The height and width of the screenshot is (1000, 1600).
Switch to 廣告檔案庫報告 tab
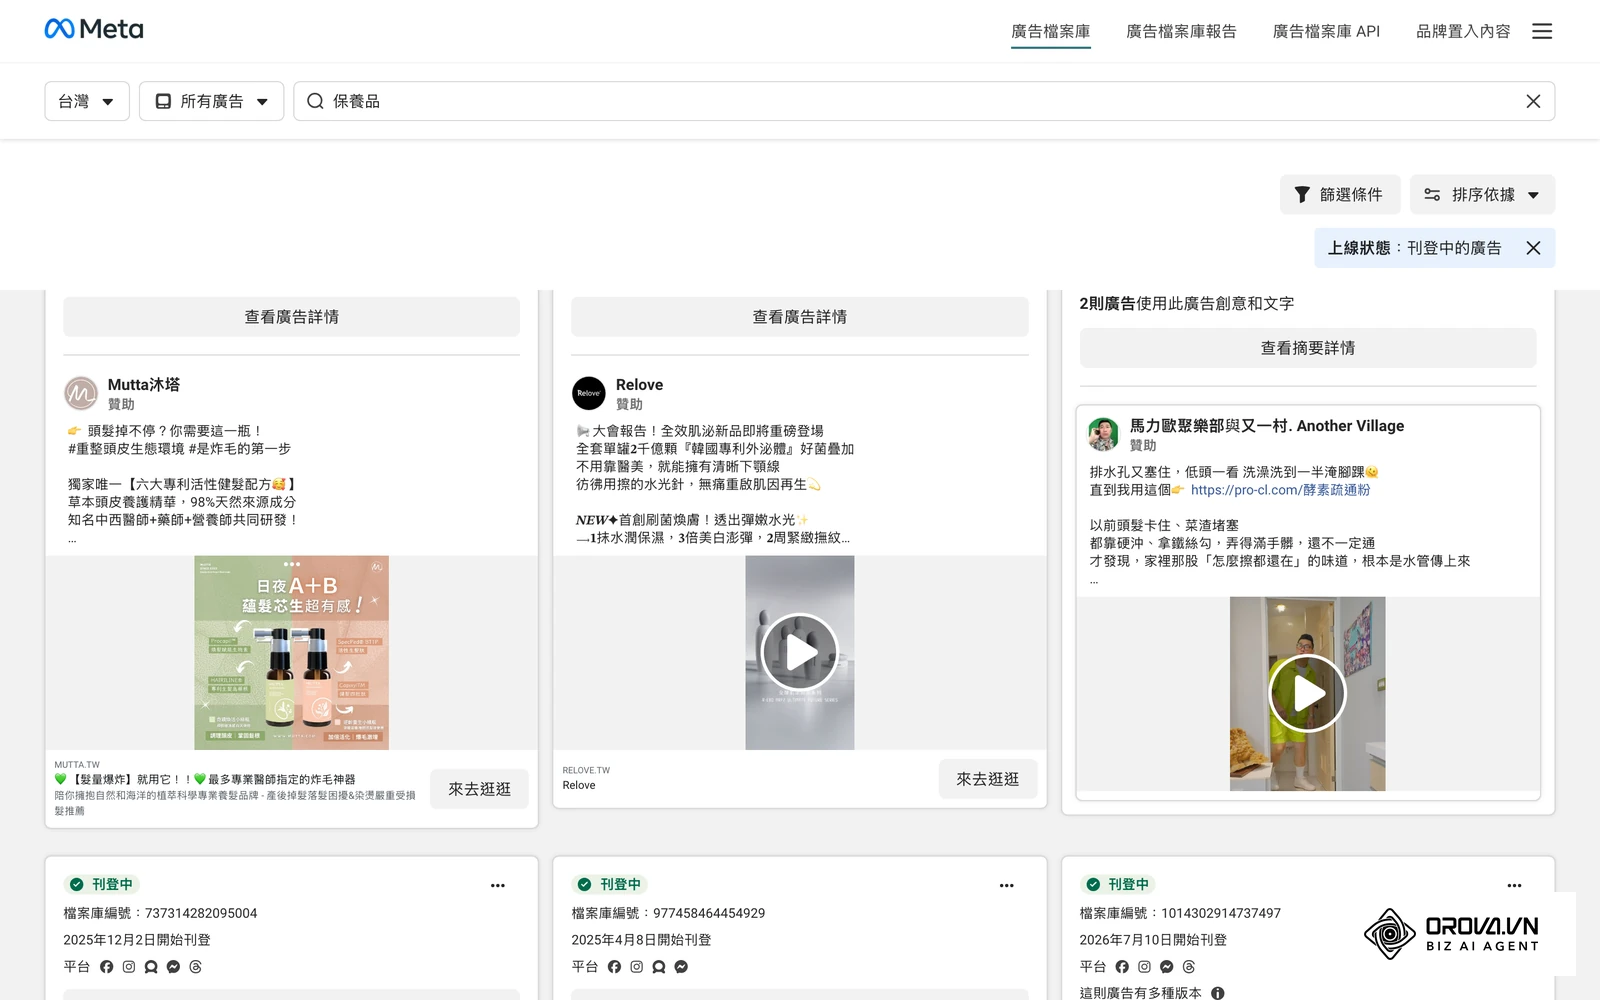click(1181, 31)
